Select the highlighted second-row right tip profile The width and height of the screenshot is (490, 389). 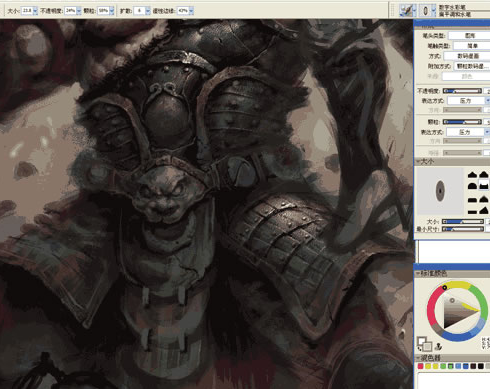[484, 186]
